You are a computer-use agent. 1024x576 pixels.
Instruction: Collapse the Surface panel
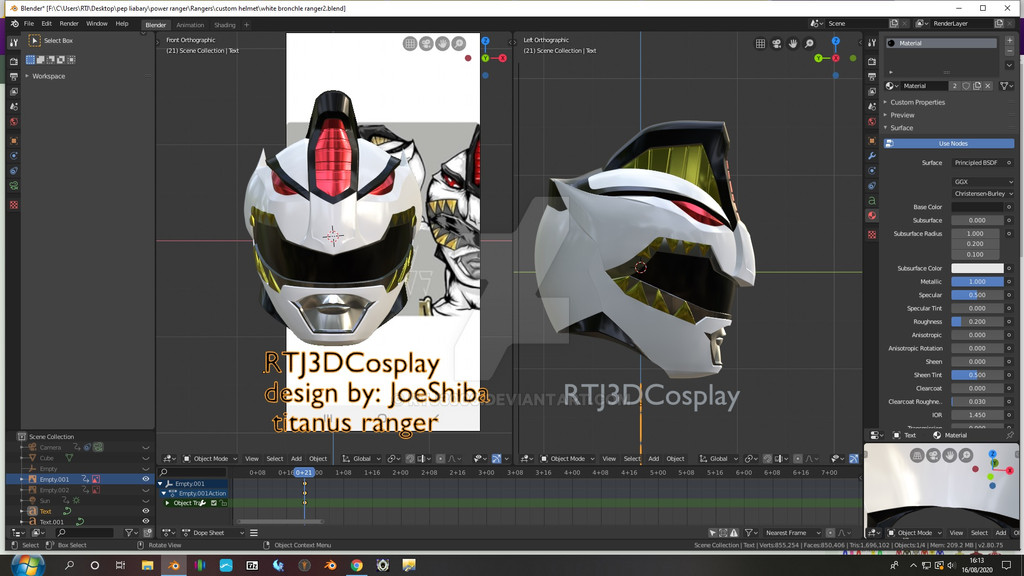coord(901,128)
